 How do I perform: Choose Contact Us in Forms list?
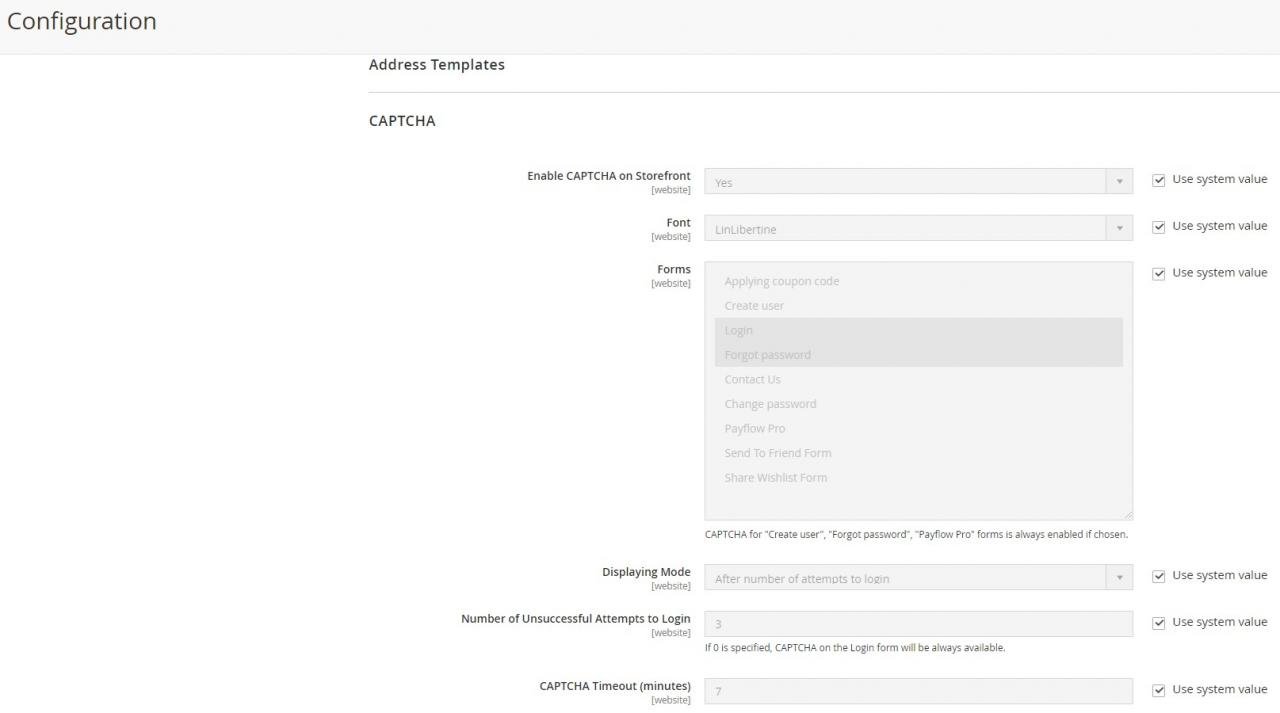[x=752, y=379]
